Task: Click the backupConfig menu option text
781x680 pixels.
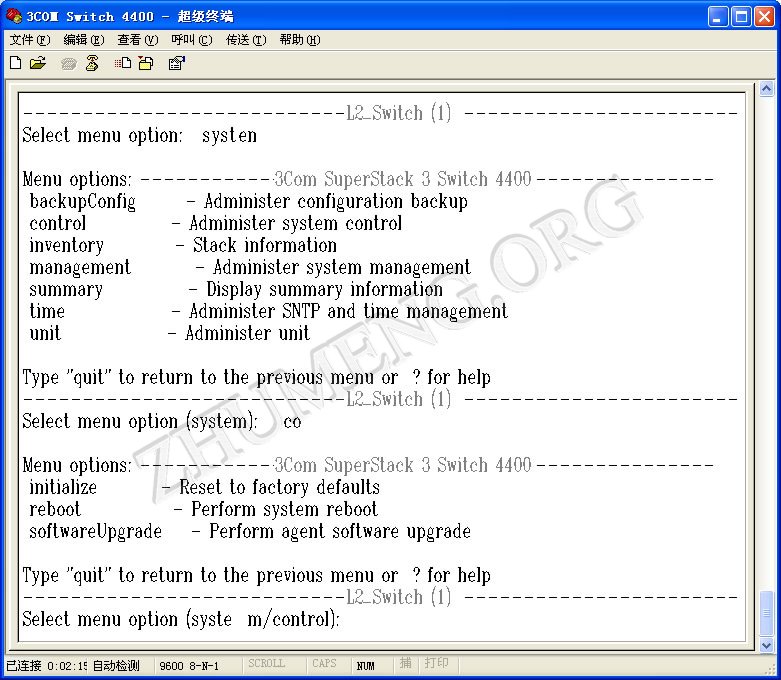Action: pyautogui.click(x=82, y=202)
